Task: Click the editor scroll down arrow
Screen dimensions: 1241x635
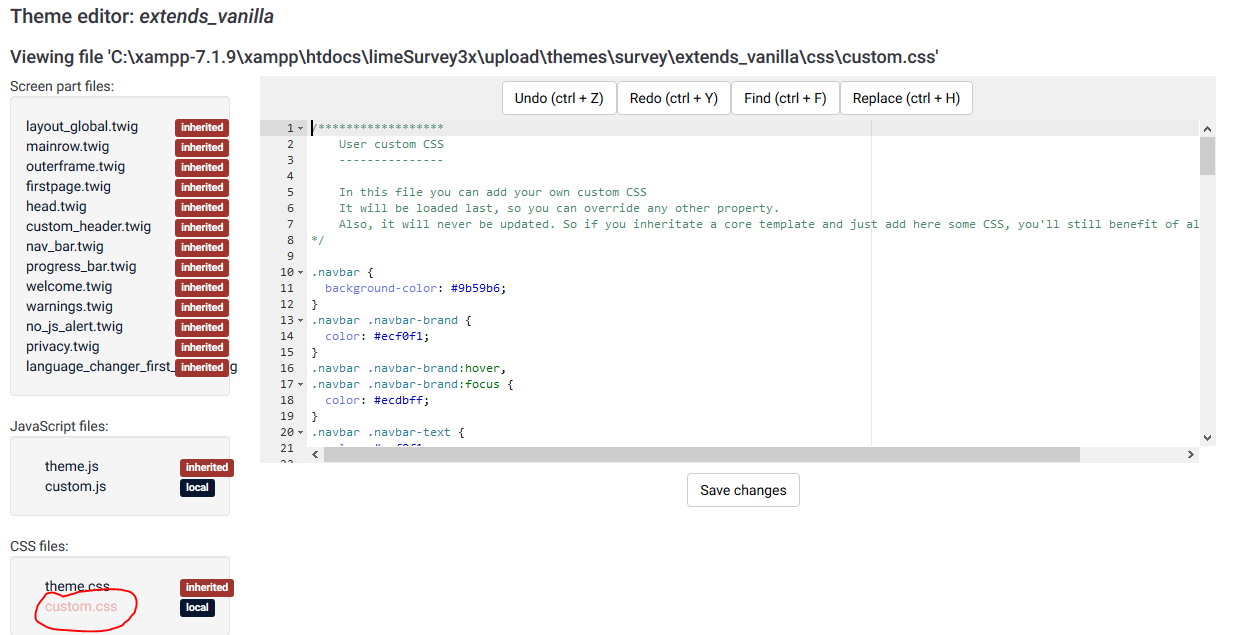Action: click(x=1207, y=437)
